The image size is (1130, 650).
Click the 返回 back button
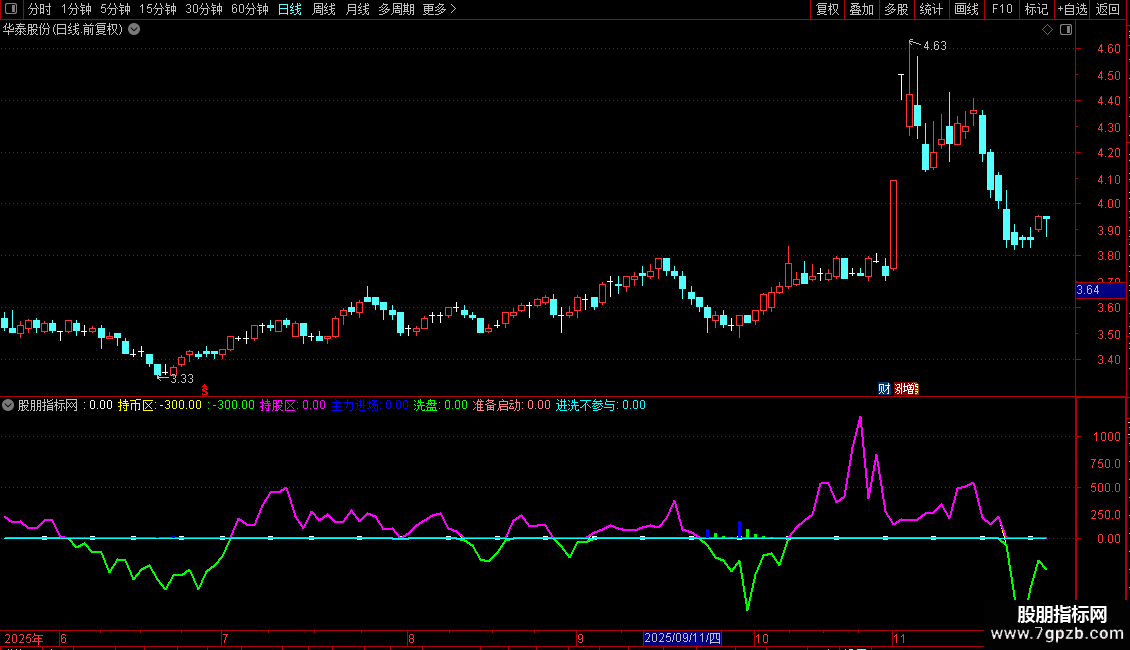[x=1108, y=9]
